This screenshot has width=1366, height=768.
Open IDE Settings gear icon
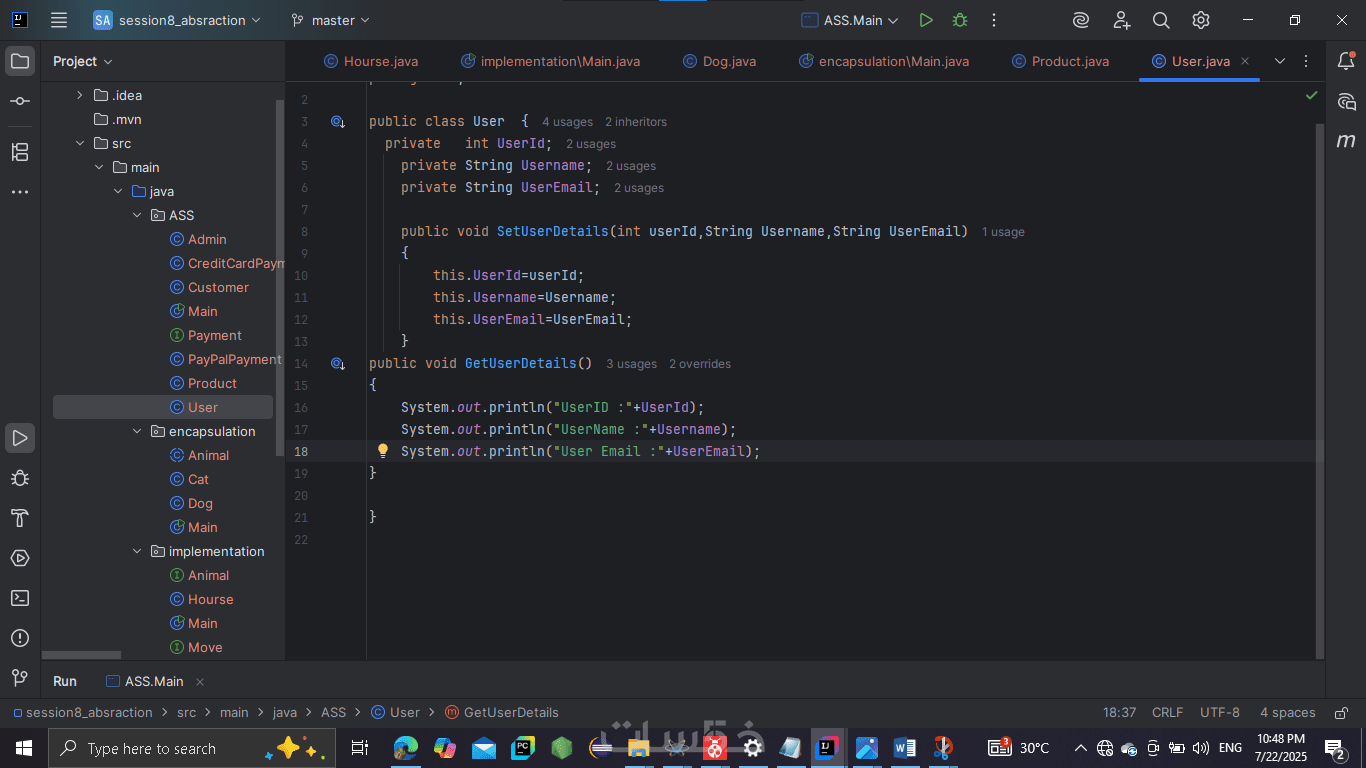click(x=1201, y=20)
